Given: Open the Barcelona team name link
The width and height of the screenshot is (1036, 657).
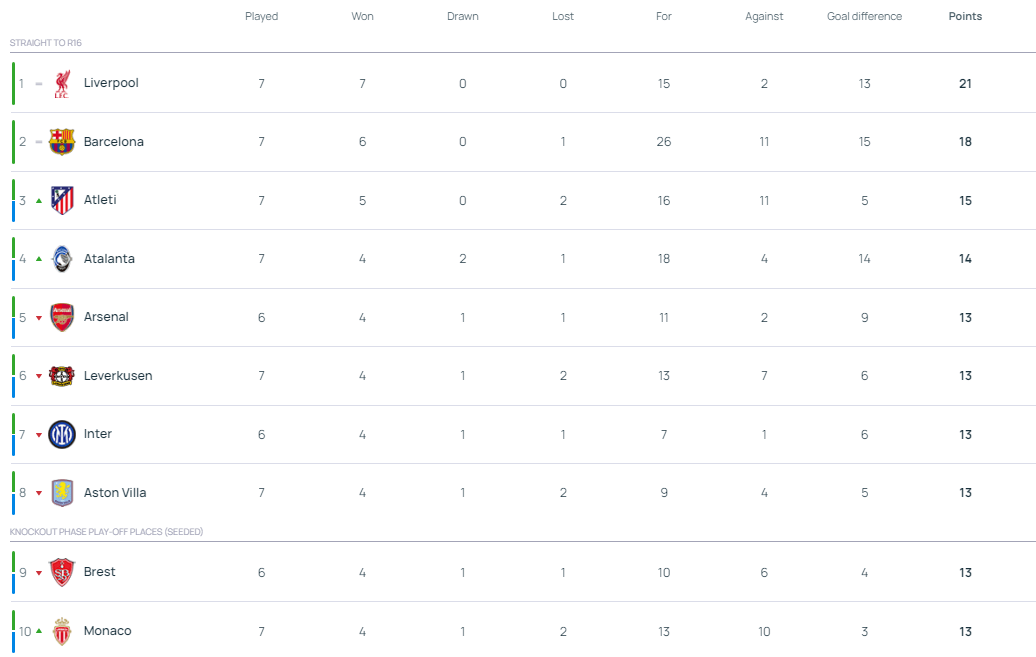Looking at the screenshot, I should tap(114, 142).
